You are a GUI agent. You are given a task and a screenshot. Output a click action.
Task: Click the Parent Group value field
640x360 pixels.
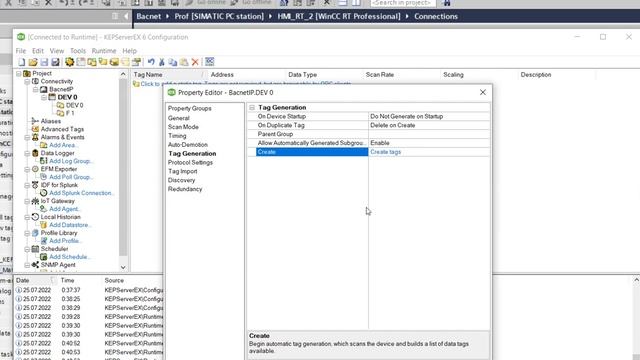tap(429, 134)
